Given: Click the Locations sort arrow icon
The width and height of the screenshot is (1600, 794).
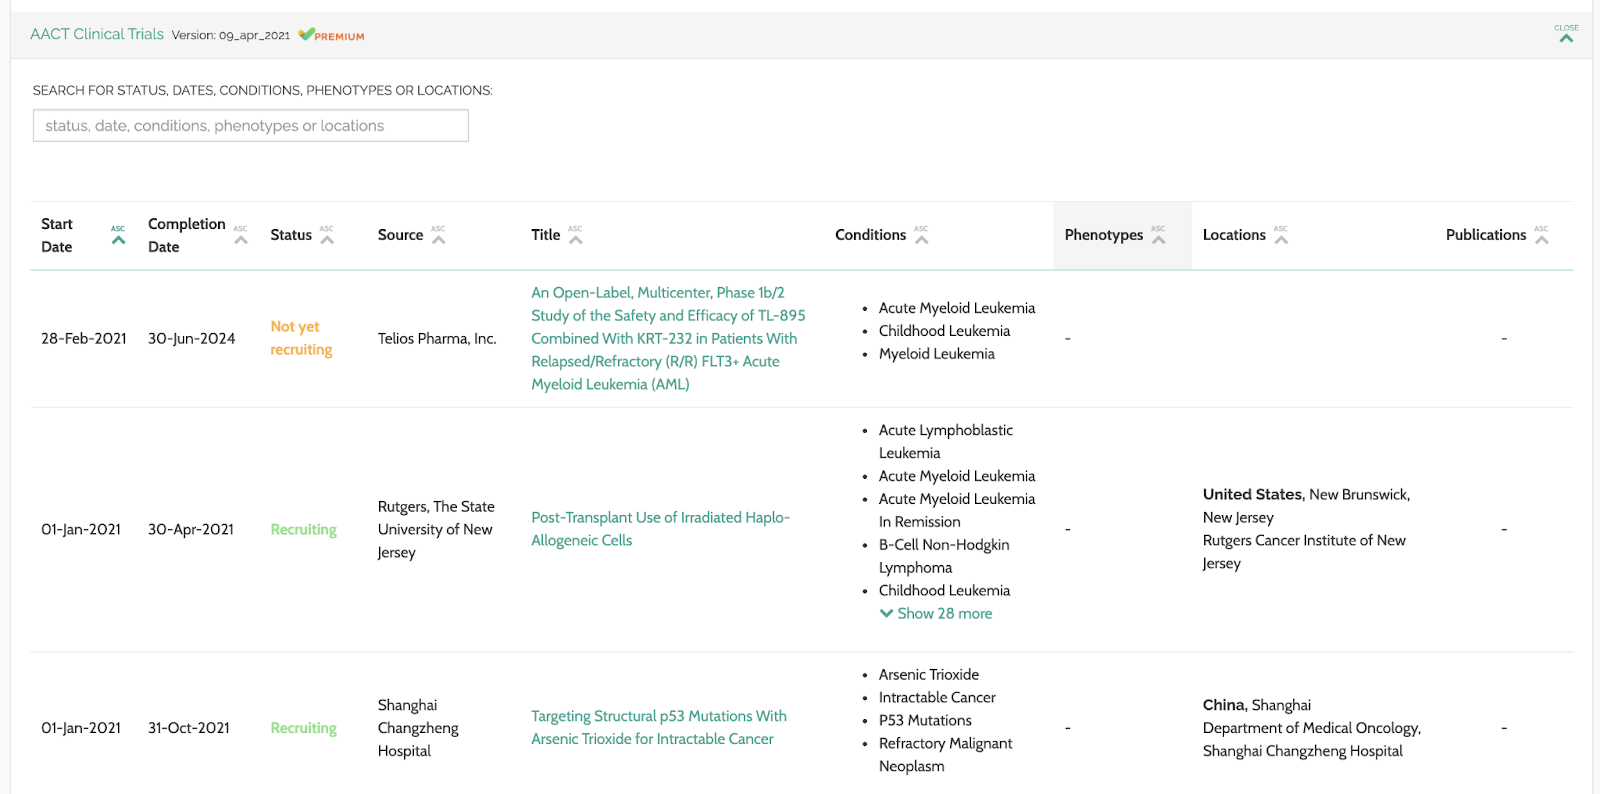Looking at the screenshot, I should tap(1281, 239).
